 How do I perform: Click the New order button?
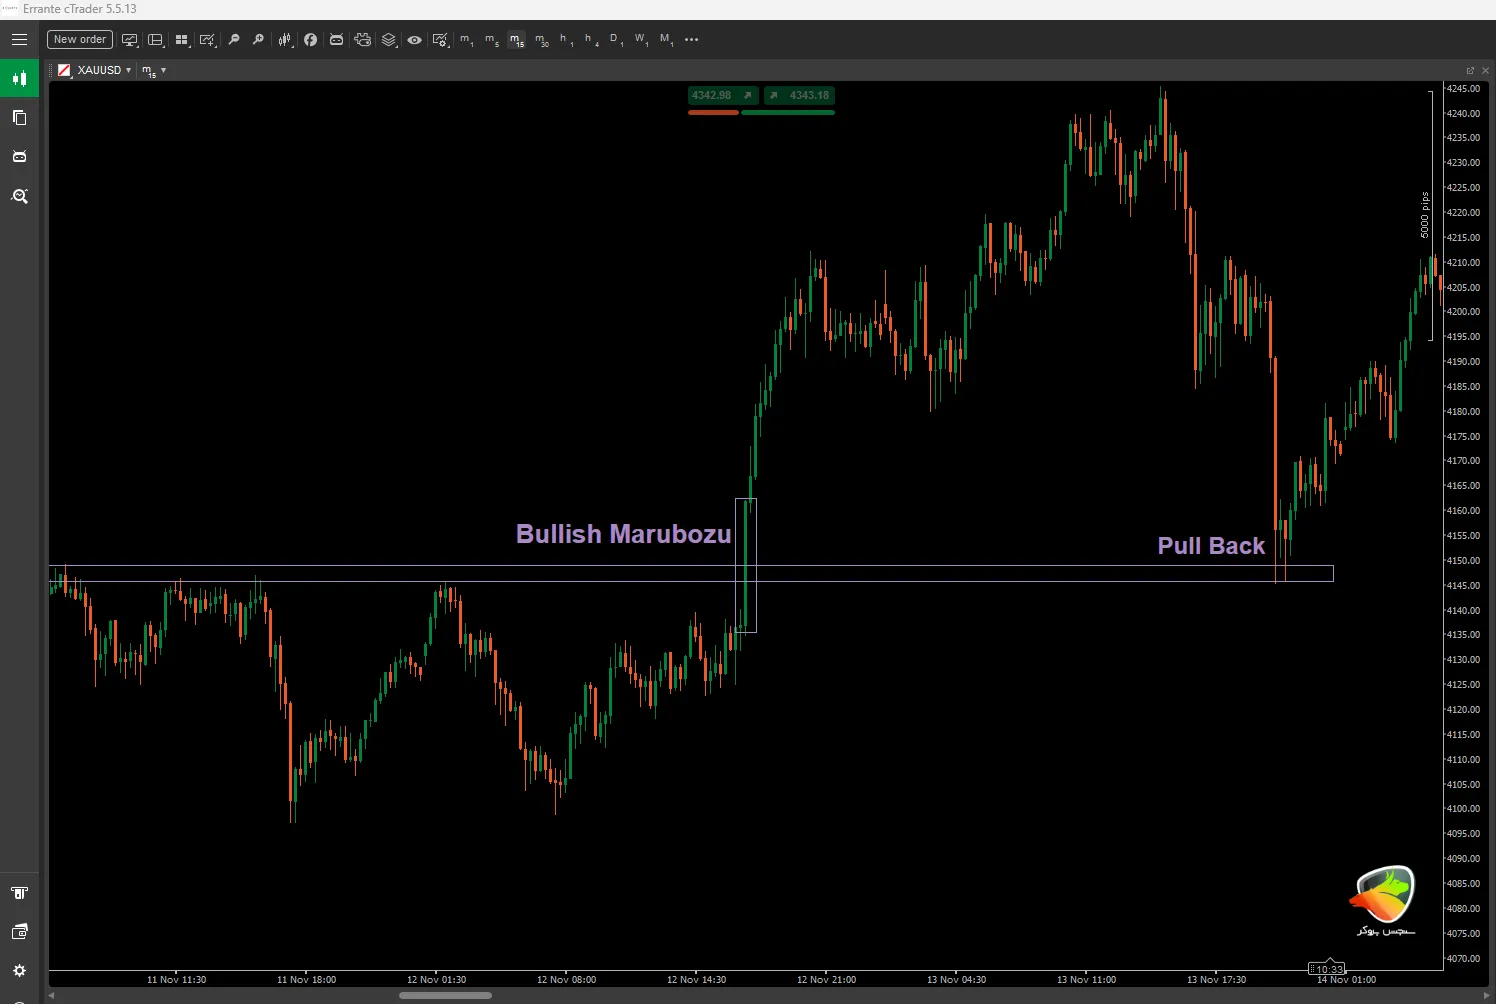coord(80,40)
